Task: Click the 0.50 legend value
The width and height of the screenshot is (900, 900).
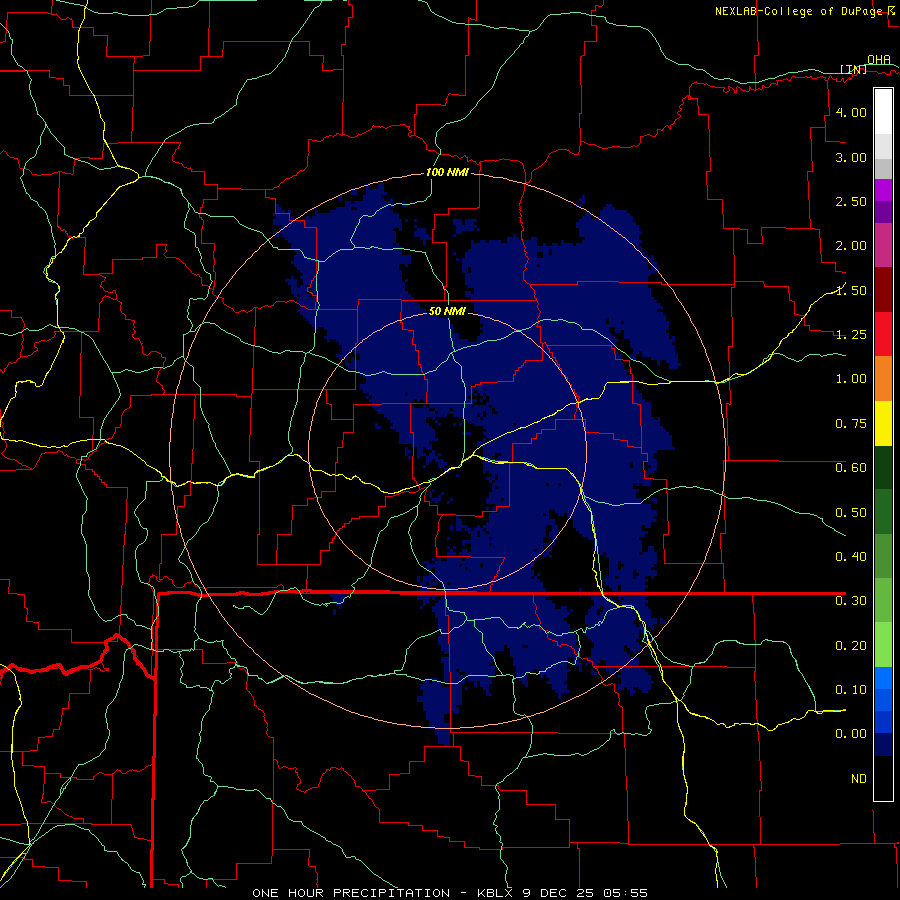Action: pos(851,513)
